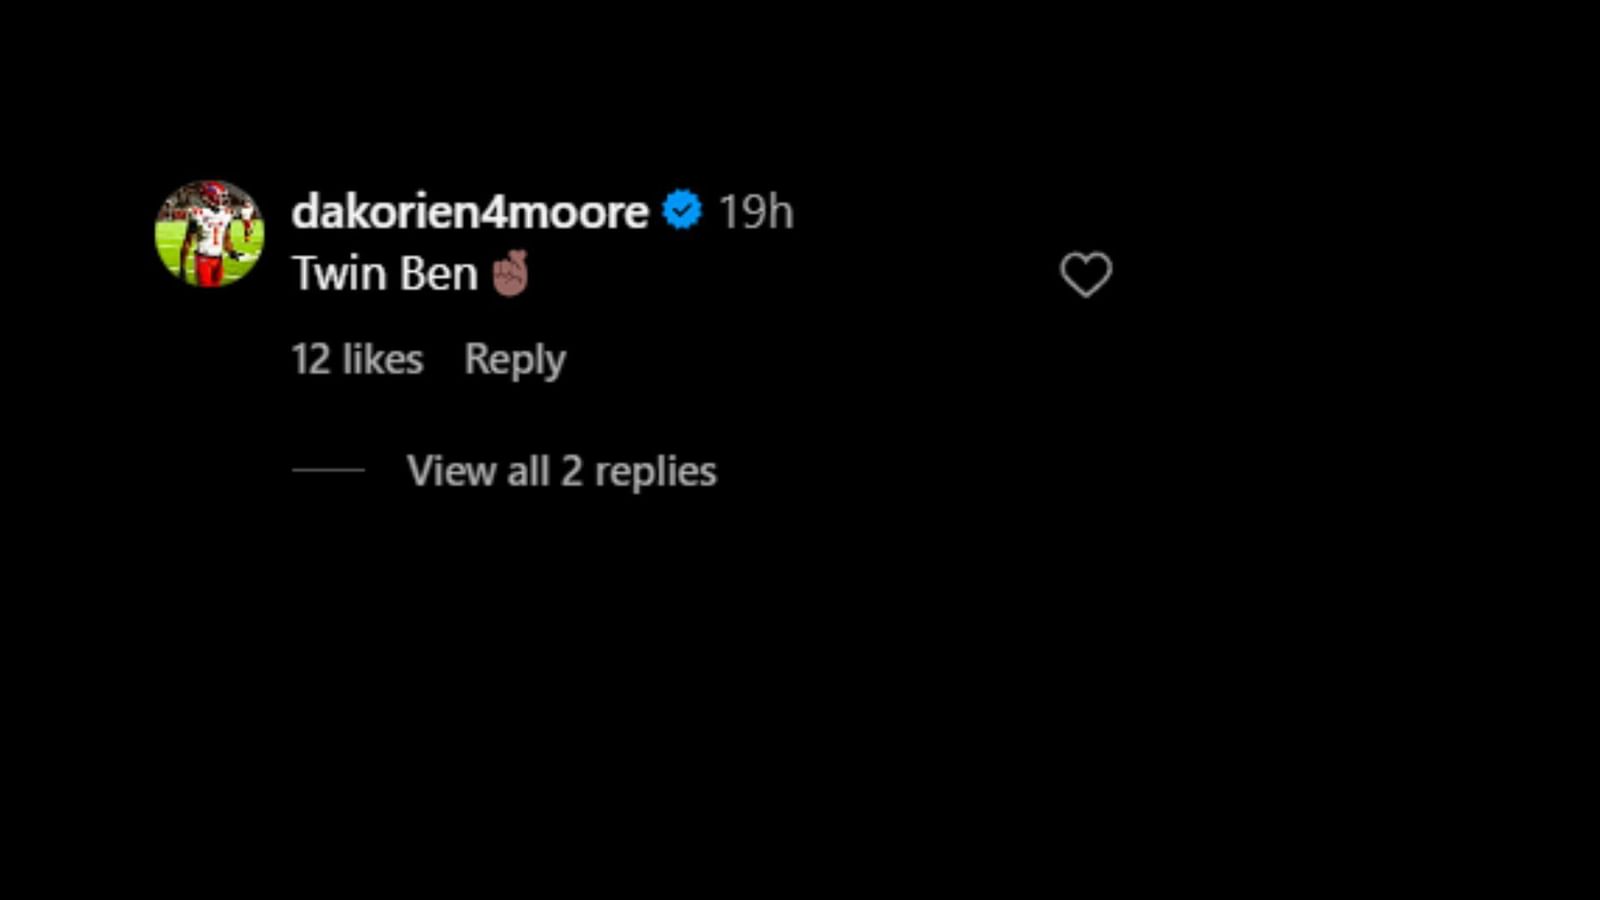Click the crossed fingers emoji in the comment
The height and width of the screenshot is (900, 1600).
pos(513,272)
